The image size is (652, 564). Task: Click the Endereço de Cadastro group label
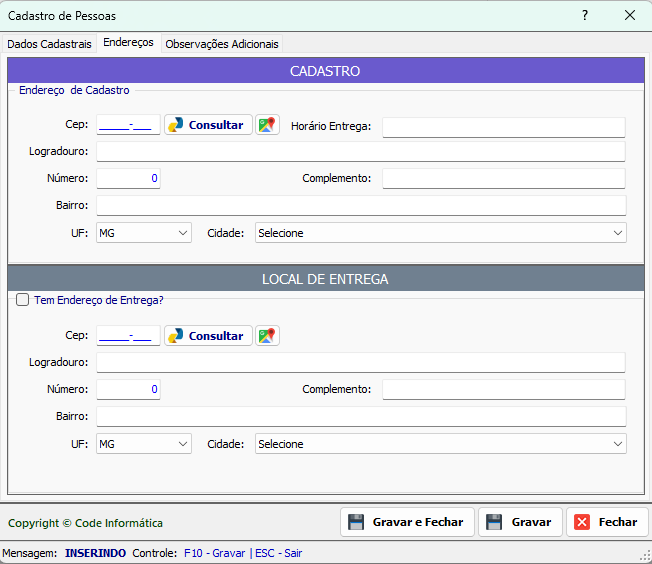click(74, 90)
